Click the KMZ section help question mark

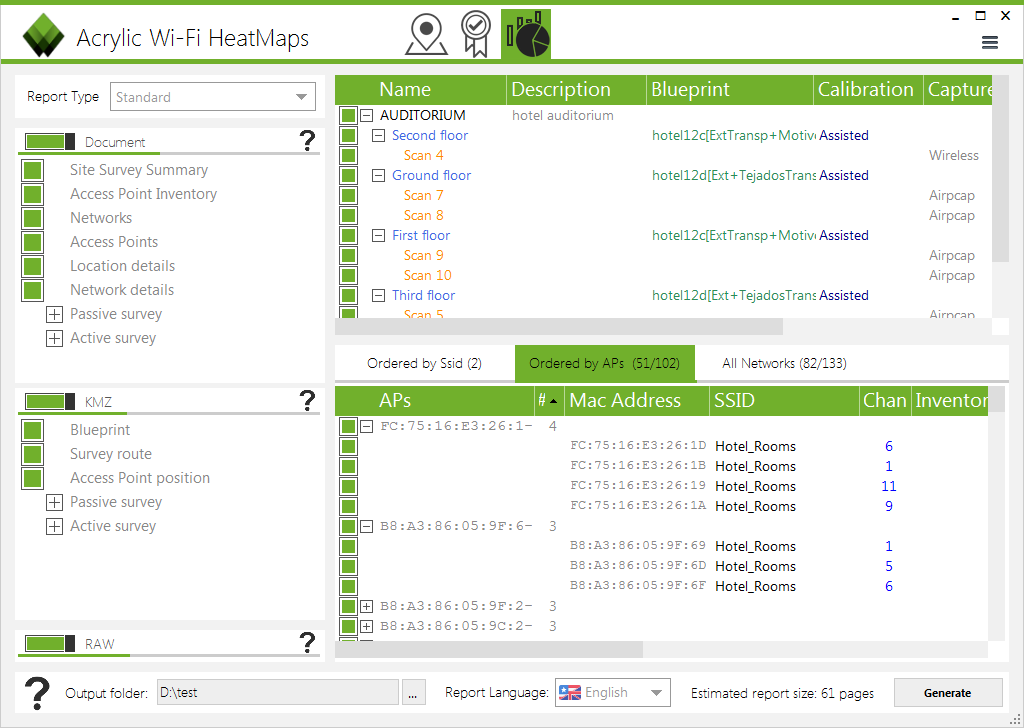point(308,402)
